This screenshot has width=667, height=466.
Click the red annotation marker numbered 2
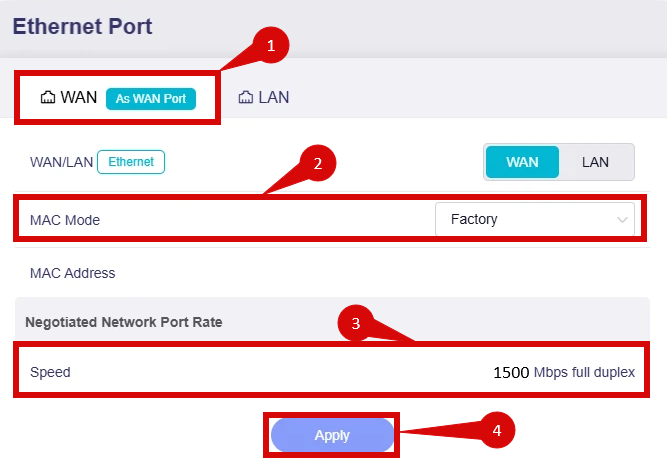click(318, 164)
